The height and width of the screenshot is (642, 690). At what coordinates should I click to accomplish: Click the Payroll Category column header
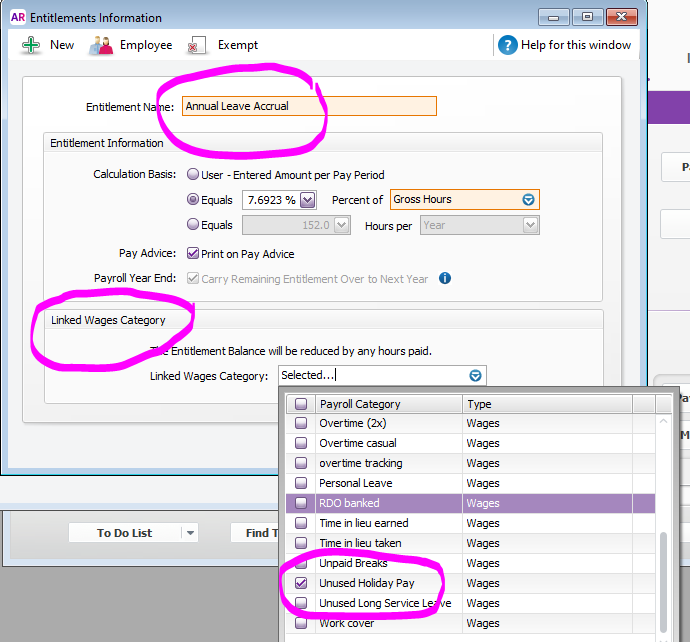(386, 404)
